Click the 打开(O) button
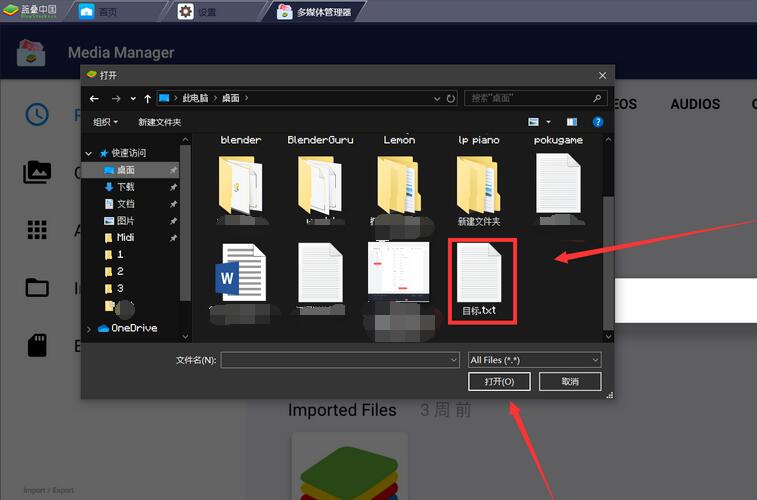This screenshot has width=757, height=500. point(499,382)
